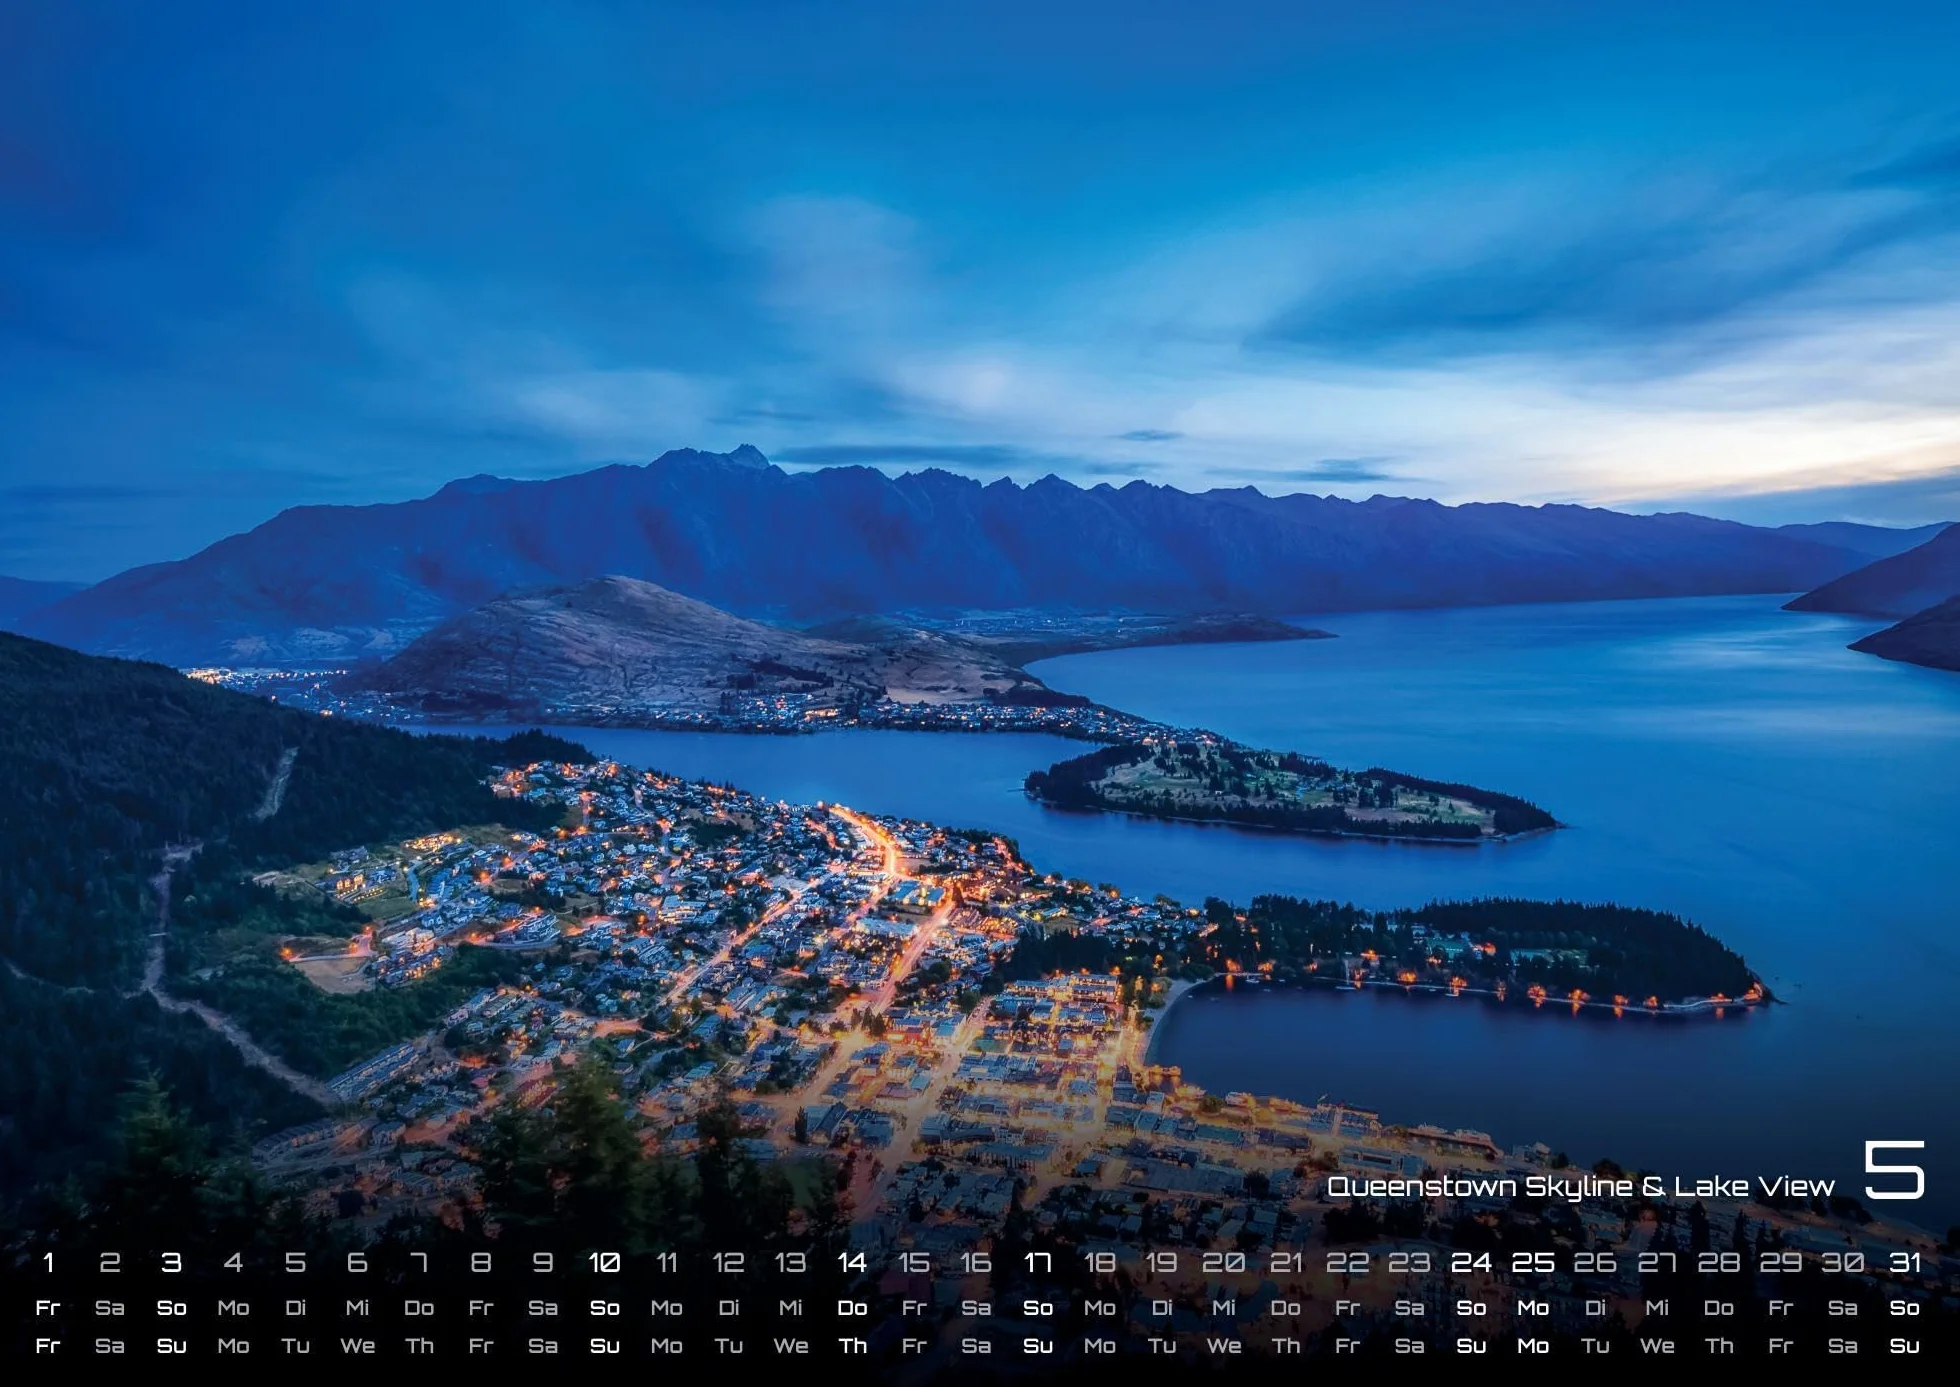This screenshot has width=1960, height=1387.
Task: Click day number '12' in calendar strip
Action: click(728, 1263)
